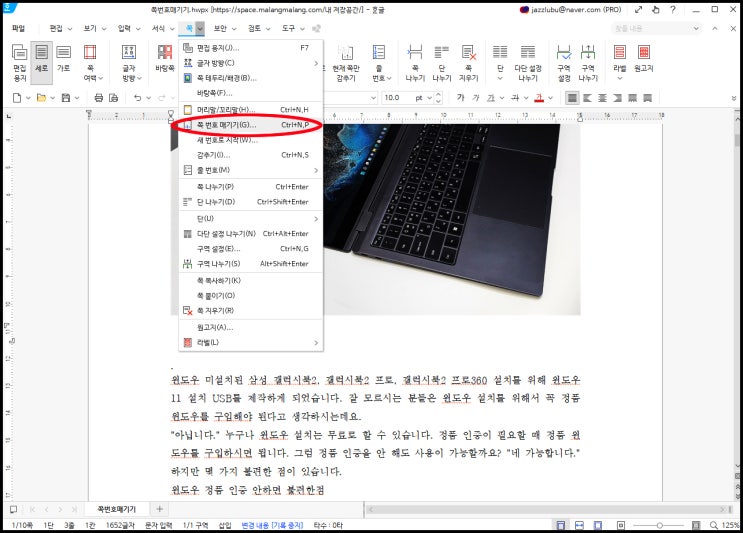Image resolution: width=743 pixels, height=533 pixels.
Task: Select justify alignment button
Action: pos(572,98)
